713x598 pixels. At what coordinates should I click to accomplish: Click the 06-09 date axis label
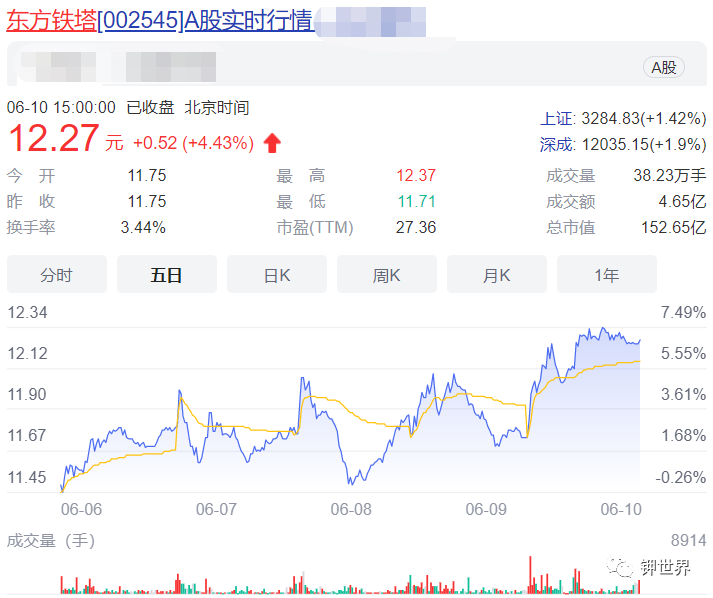click(486, 509)
